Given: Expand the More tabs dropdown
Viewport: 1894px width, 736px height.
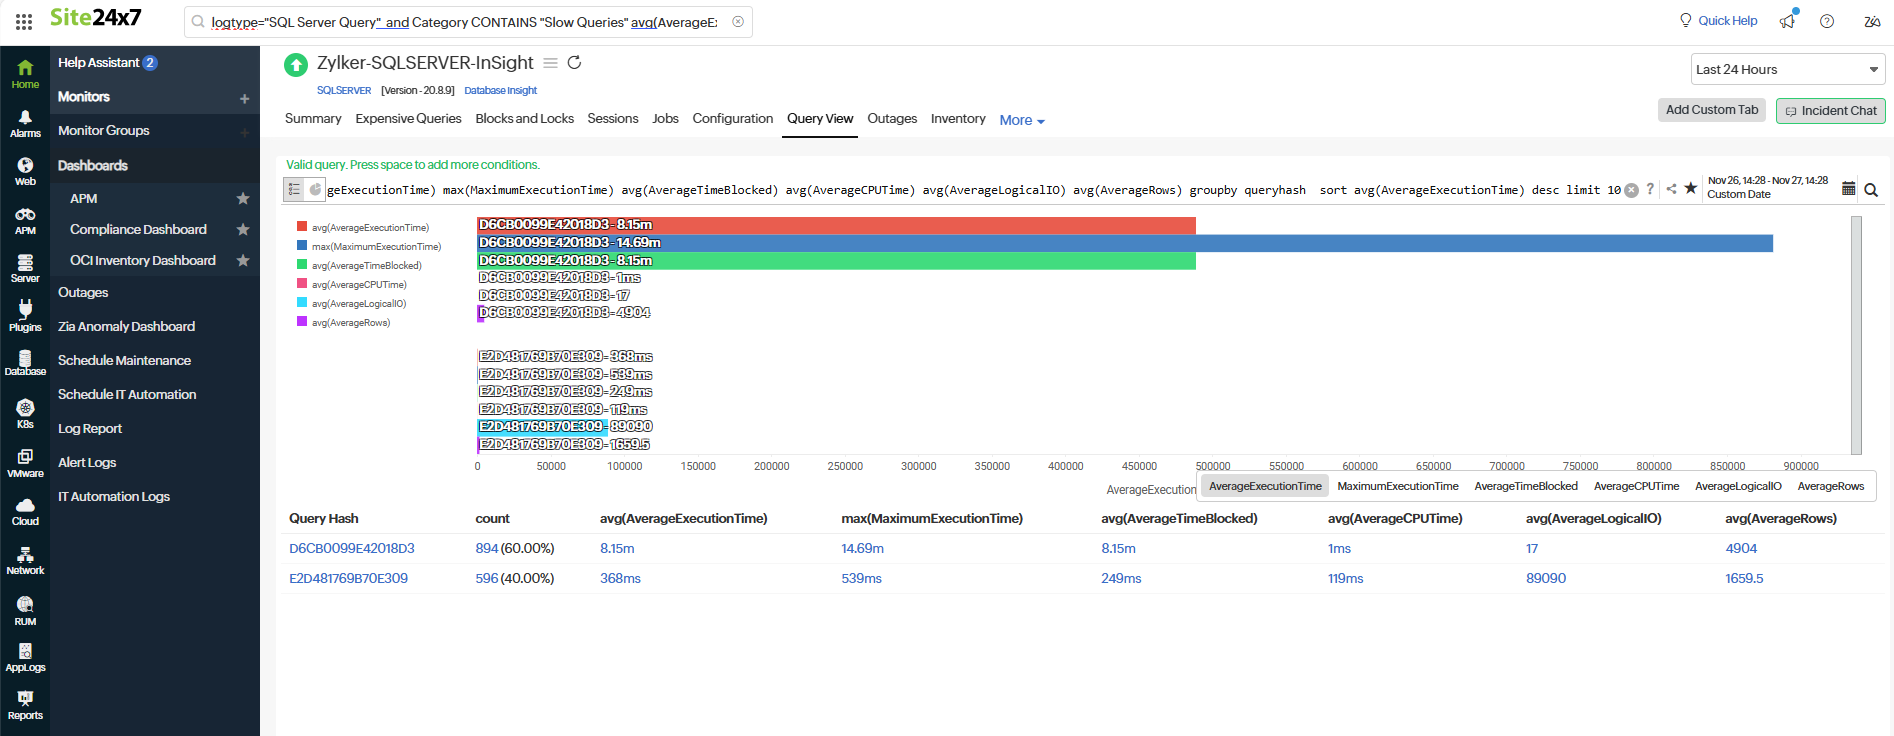Looking at the screenshot, I should tap(1022, 120).
